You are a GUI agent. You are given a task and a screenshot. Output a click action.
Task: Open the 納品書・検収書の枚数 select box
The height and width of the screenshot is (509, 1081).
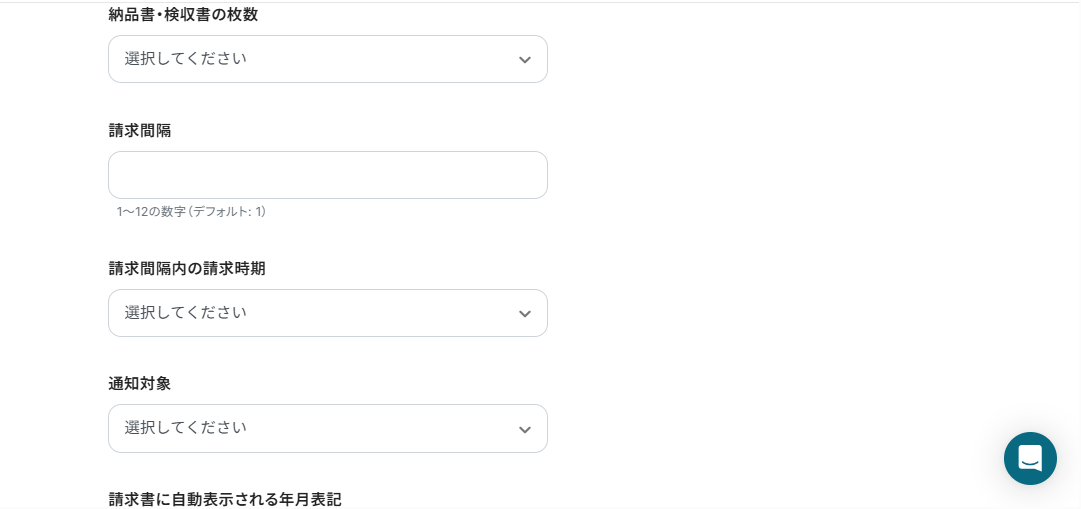click(327, 59)
